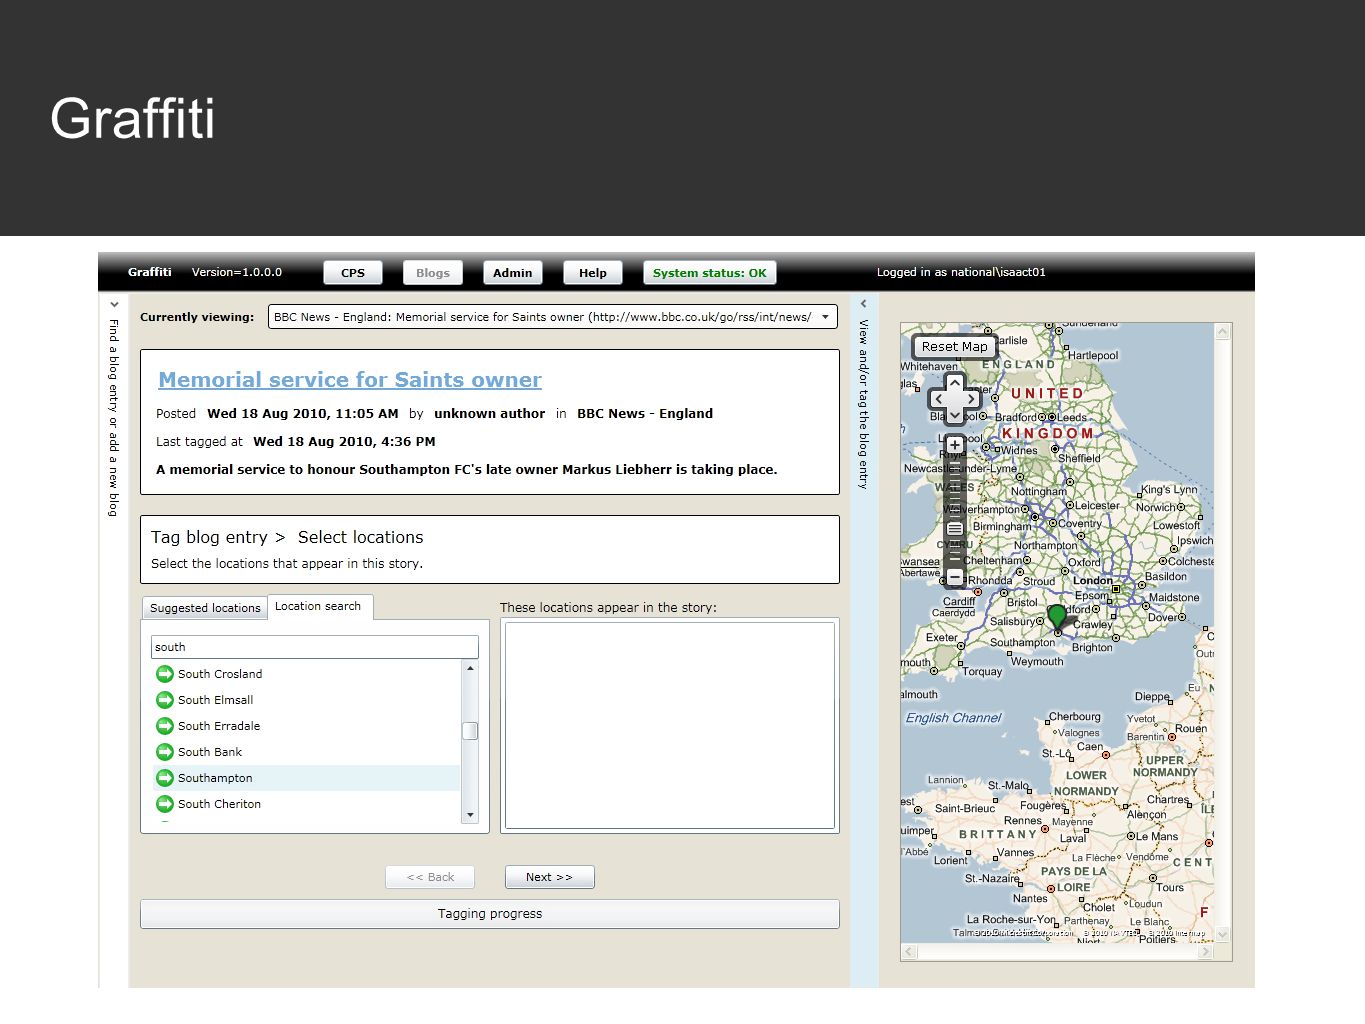Click the Graffiti app title
Screen dimensions: 1365x1024
[x=150, y=272]
